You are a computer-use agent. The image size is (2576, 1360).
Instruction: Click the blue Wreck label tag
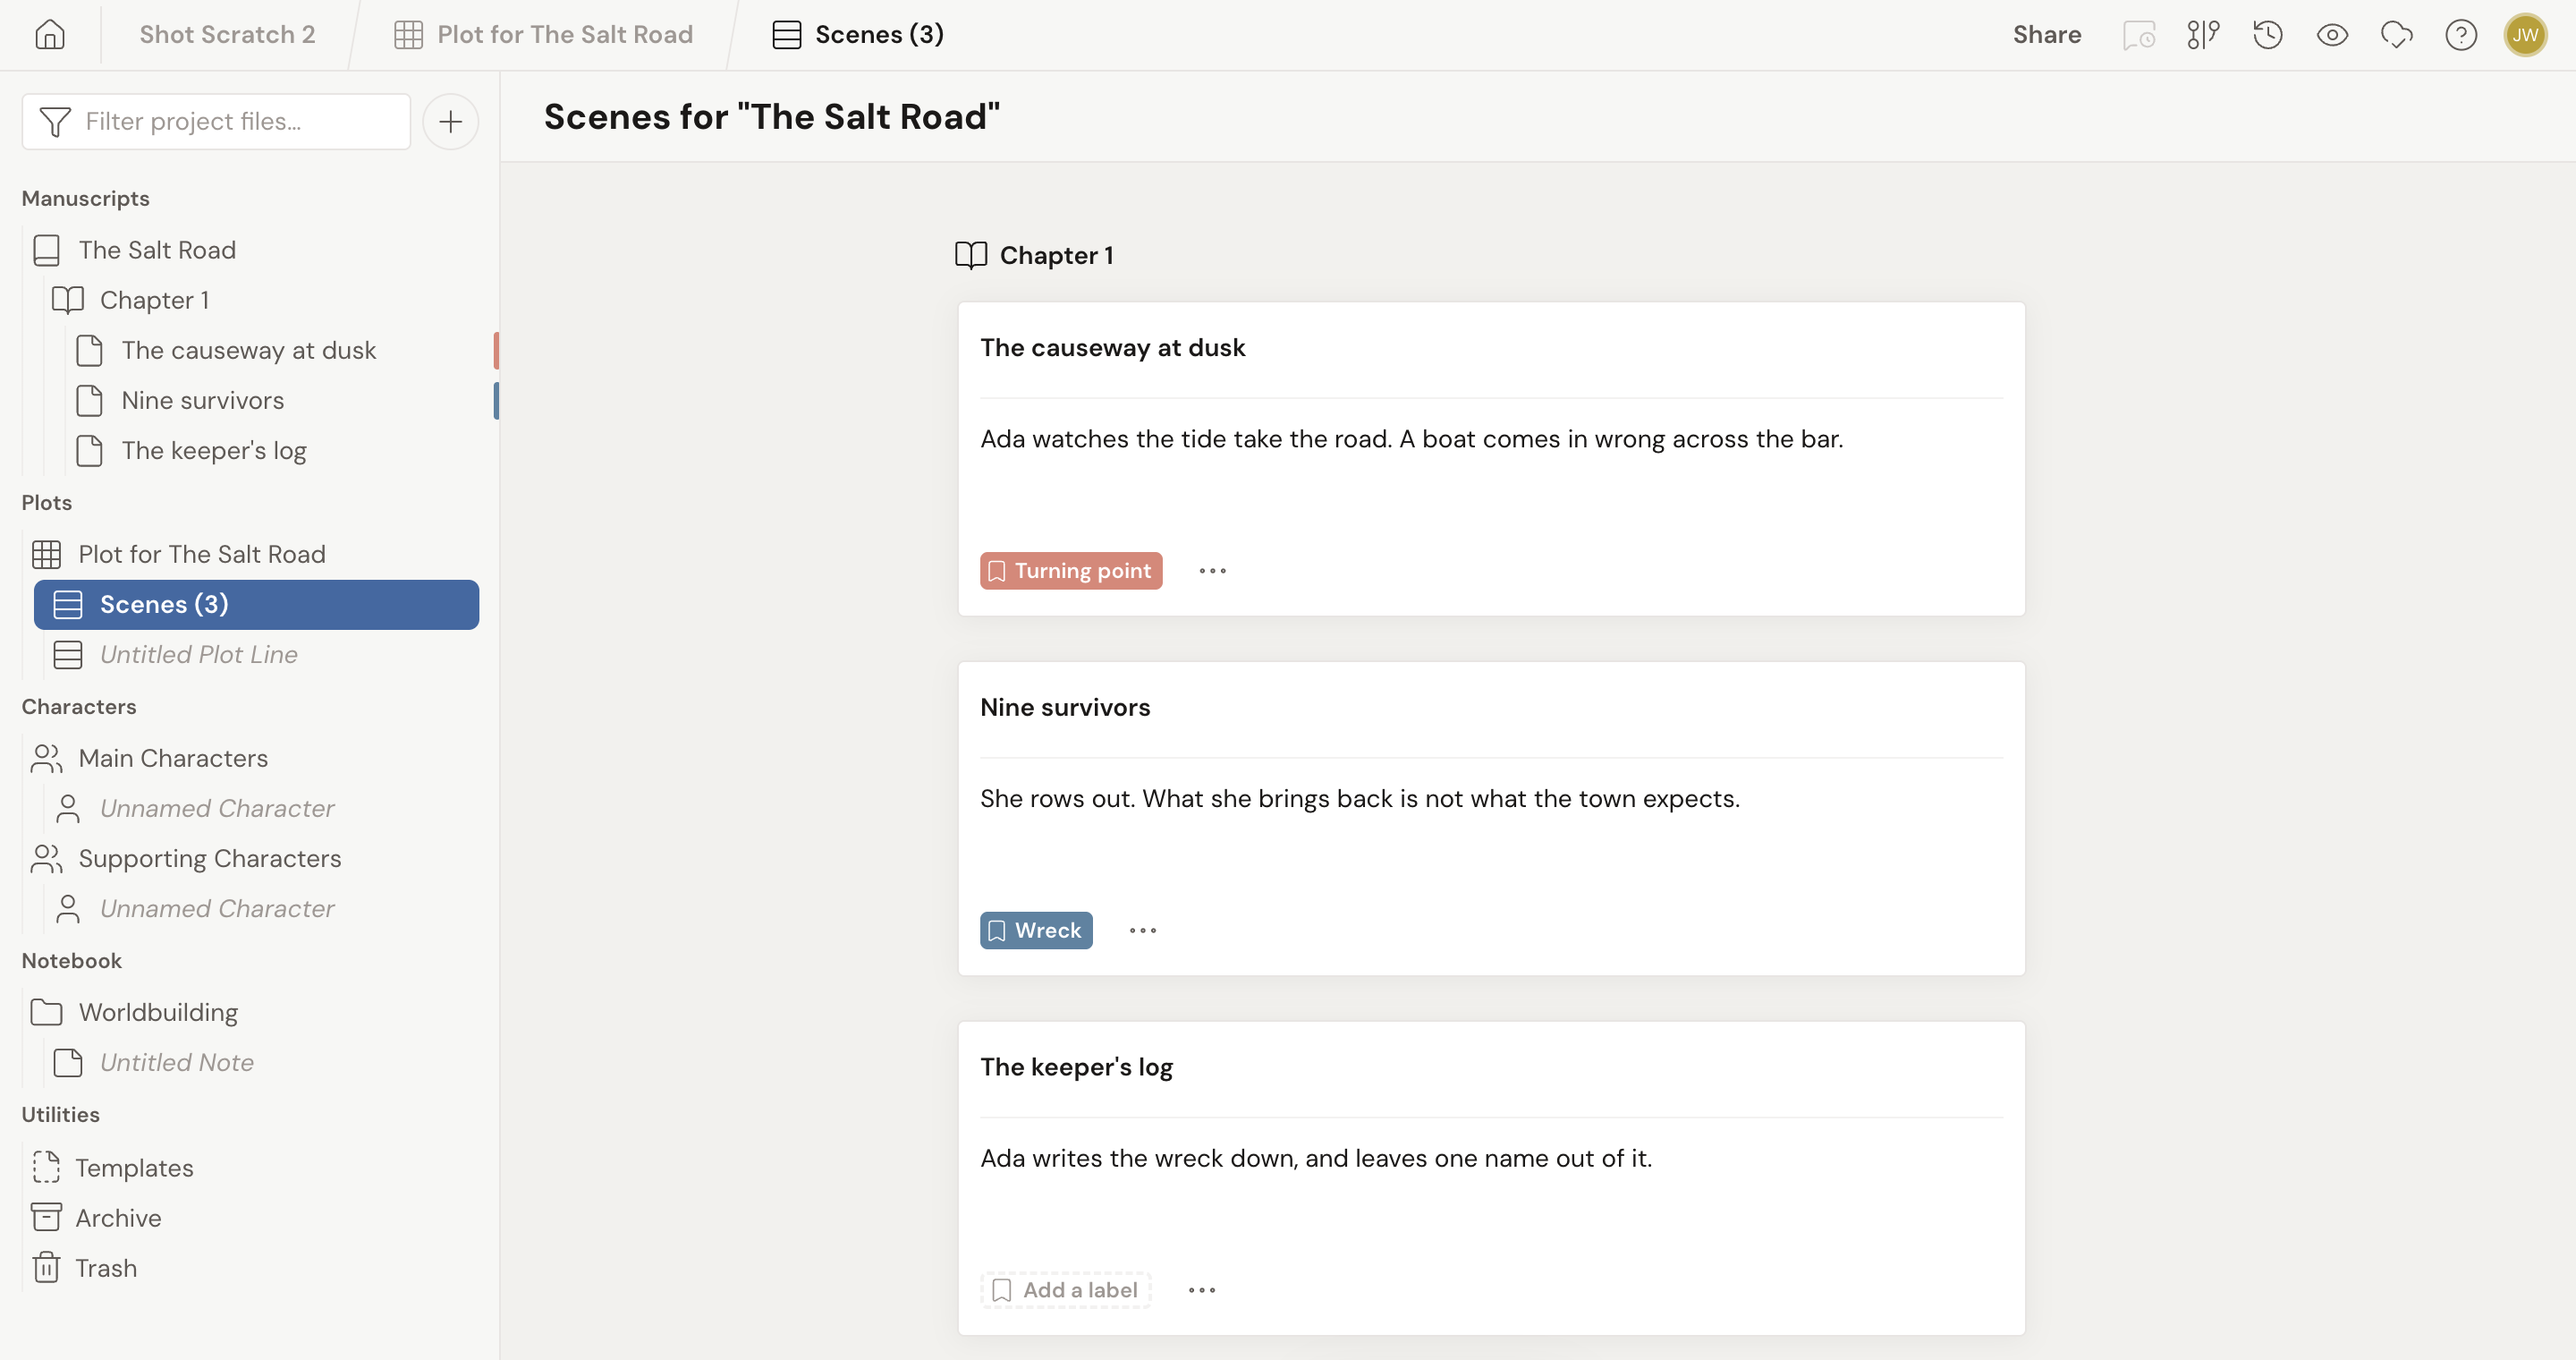1035,931
